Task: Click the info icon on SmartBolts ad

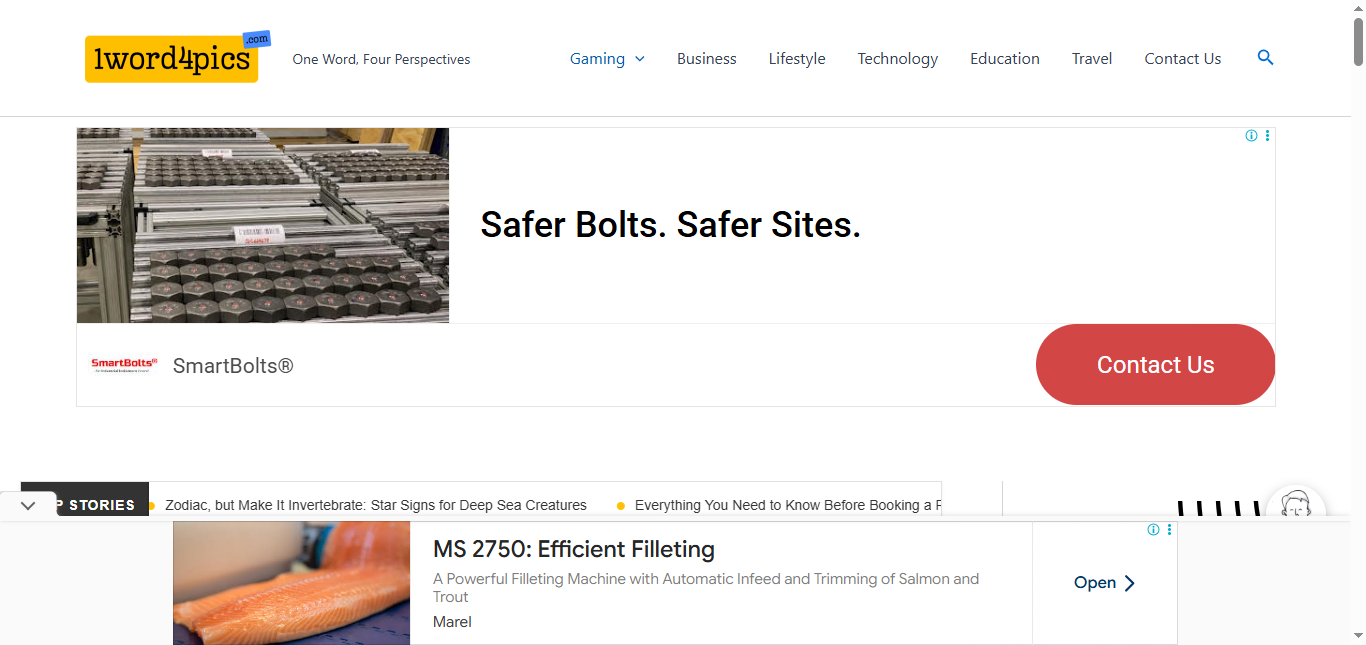Action: (1251, 136)
